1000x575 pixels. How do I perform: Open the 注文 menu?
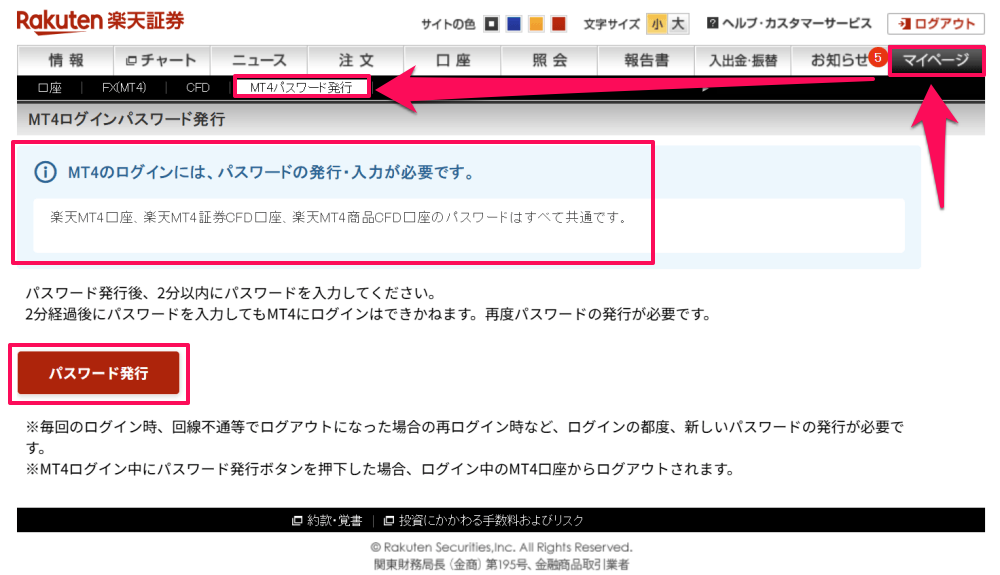tap(356, 61)
